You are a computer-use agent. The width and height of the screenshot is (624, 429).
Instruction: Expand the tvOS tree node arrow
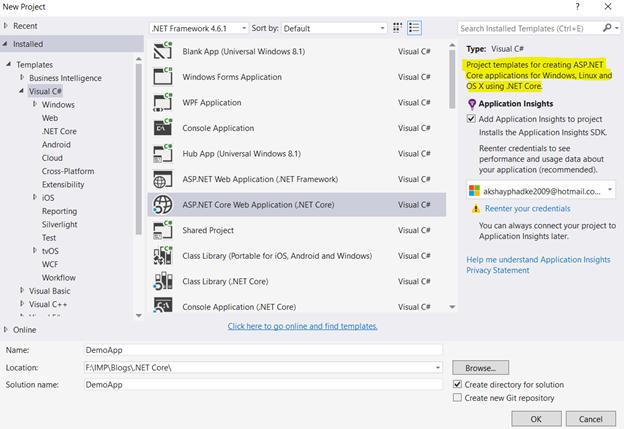click(35, 250)
